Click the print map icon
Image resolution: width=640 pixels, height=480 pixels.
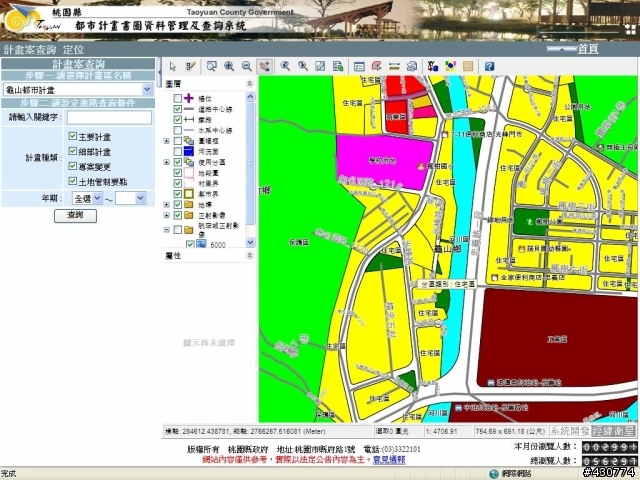[412, 66]
